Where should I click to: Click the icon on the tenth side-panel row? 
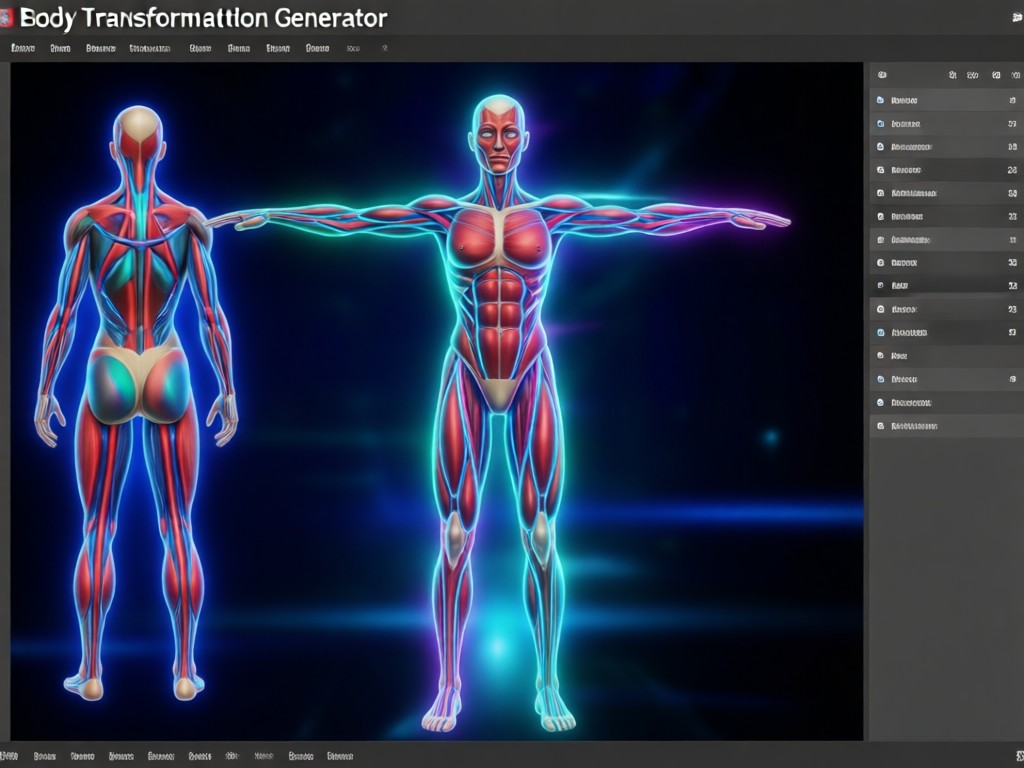click(x=880, y=309)
